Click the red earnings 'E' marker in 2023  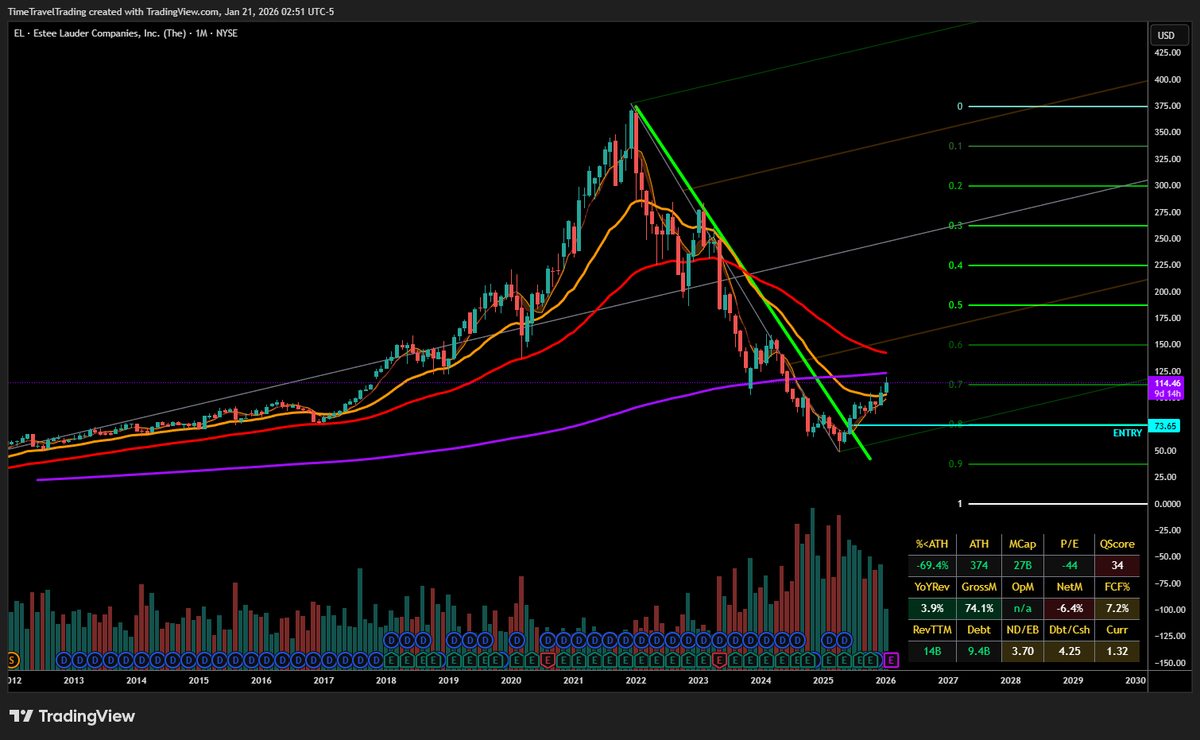tap(719, 660)
